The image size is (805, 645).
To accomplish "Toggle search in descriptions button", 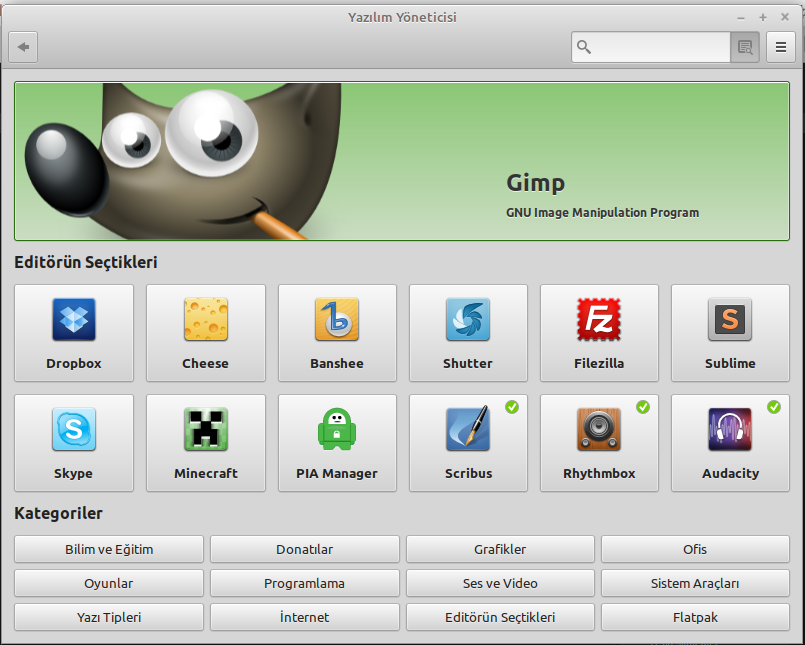I will [745, 47].
